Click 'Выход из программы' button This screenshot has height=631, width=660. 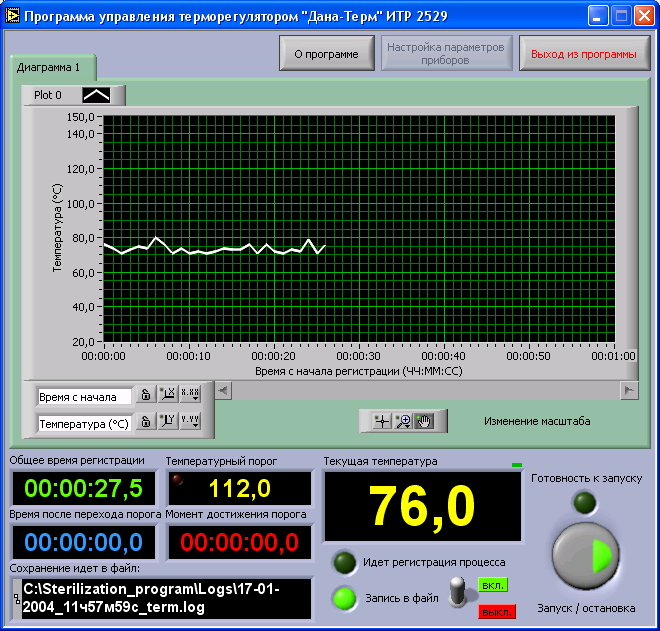tap(583, 54)
